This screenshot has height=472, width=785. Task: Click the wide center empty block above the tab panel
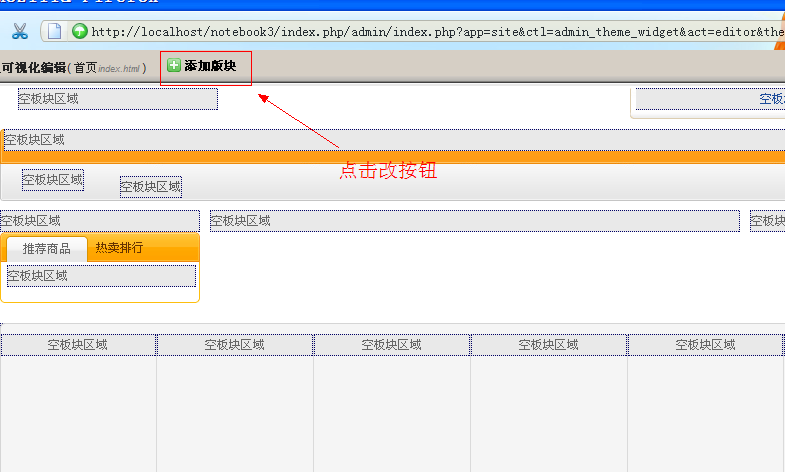click(474, 221)
